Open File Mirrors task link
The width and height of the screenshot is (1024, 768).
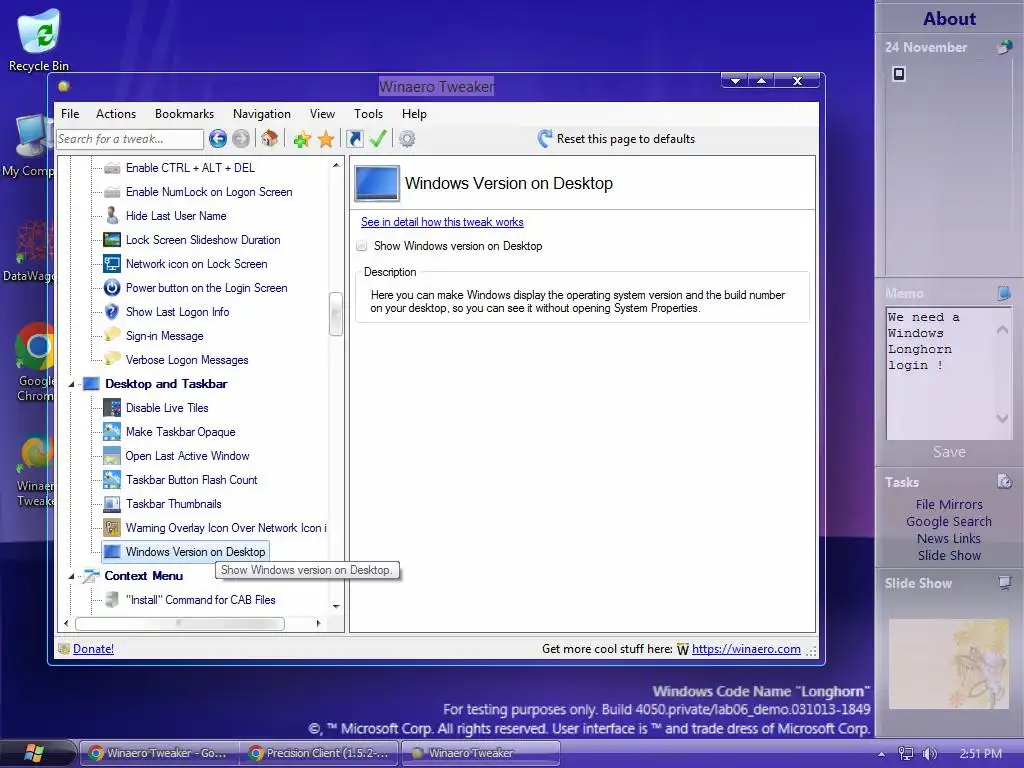tap(948, 504)
